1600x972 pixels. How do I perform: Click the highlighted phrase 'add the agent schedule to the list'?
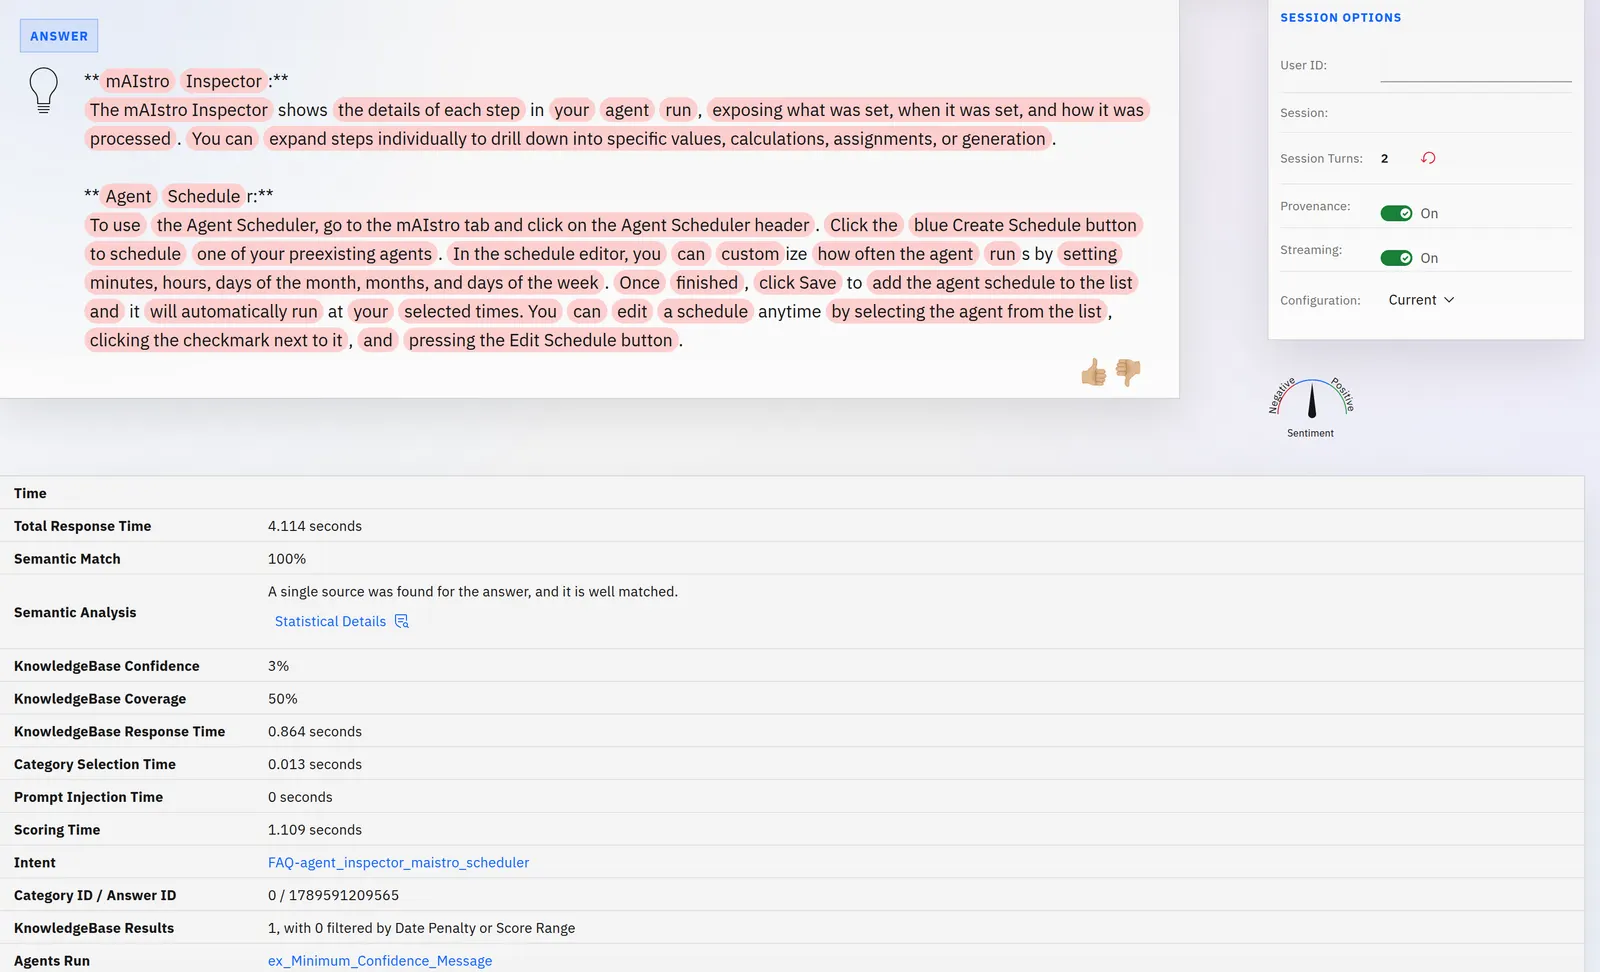click(x=1002, y=283)
